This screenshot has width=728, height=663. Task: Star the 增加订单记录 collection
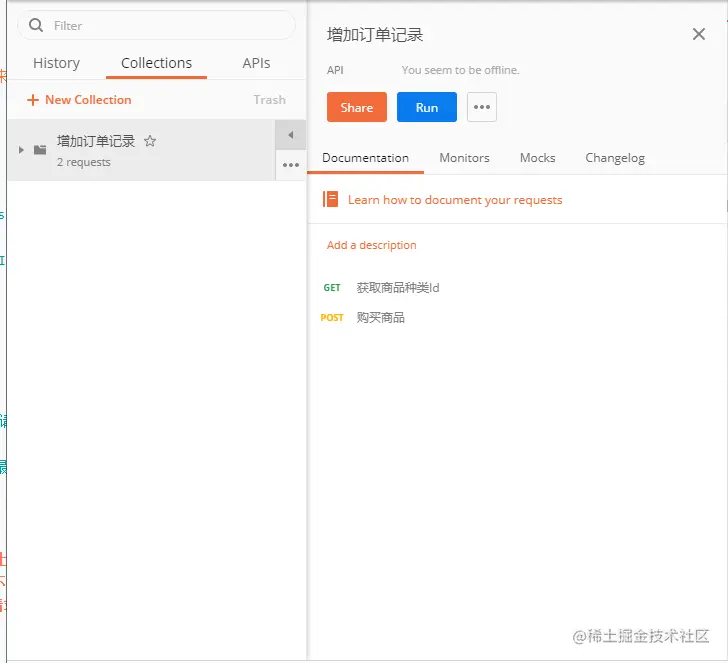(x=150, y=141)
